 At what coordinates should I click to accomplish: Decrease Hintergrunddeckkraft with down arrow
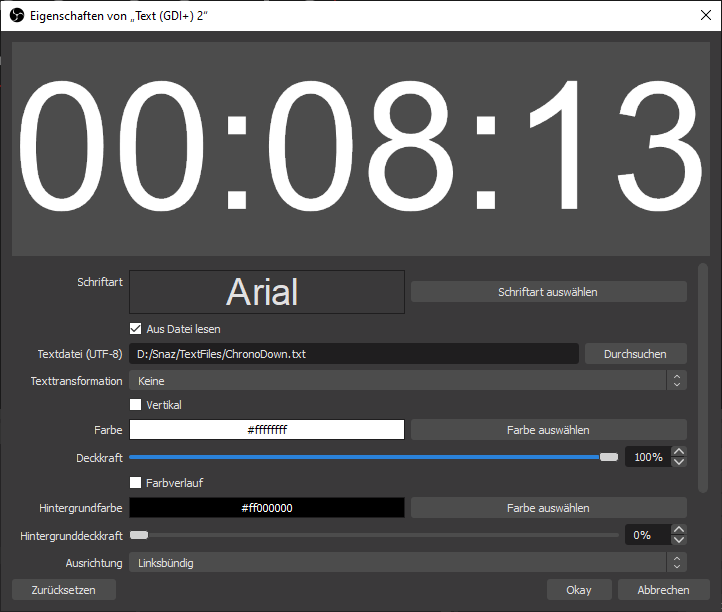pyautogui.click(x=679, y=540)
